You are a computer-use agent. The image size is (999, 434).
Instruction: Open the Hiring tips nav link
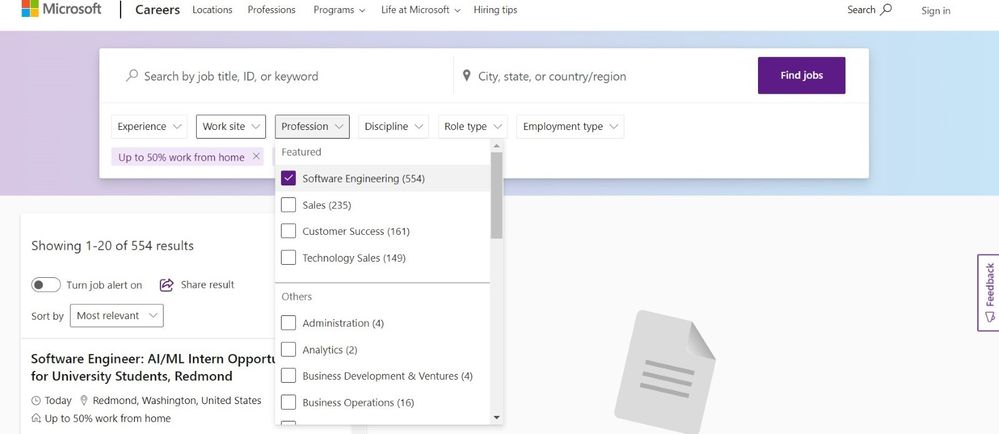495,10
